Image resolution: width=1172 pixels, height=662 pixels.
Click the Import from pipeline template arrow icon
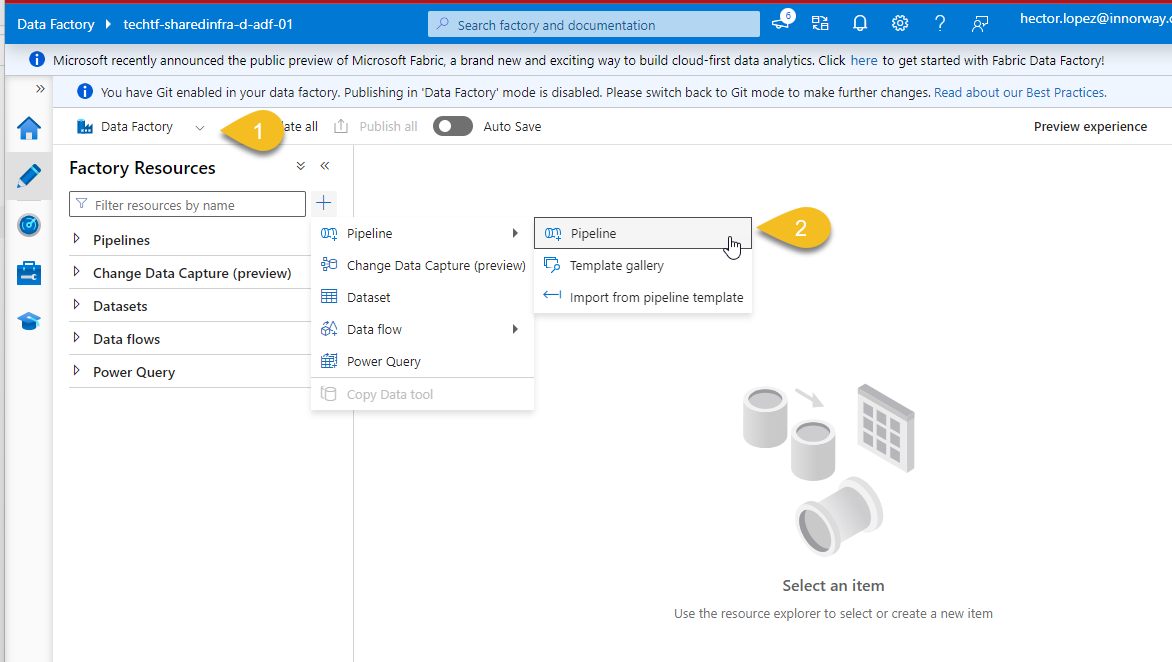[x=552, y=295]
